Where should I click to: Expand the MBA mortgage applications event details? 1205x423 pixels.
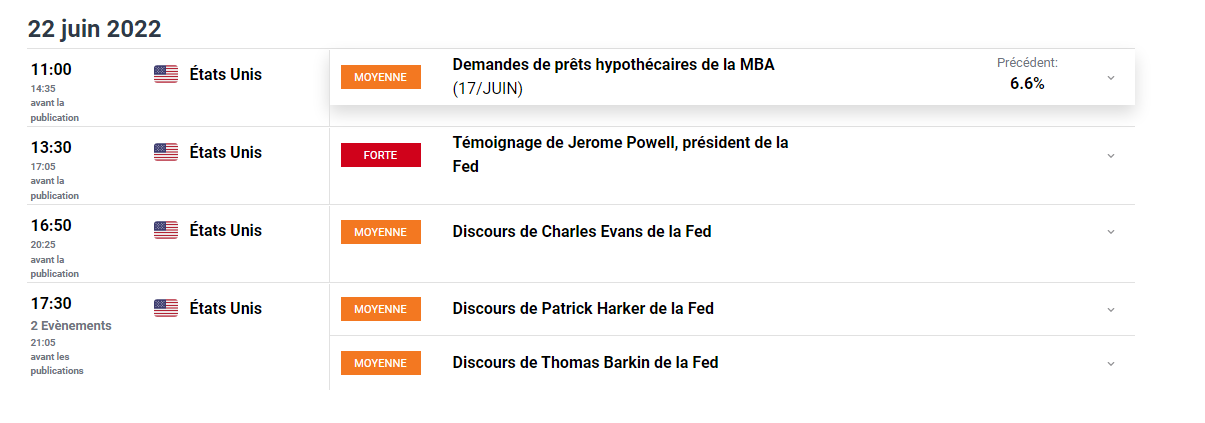tap(1110, 77)
